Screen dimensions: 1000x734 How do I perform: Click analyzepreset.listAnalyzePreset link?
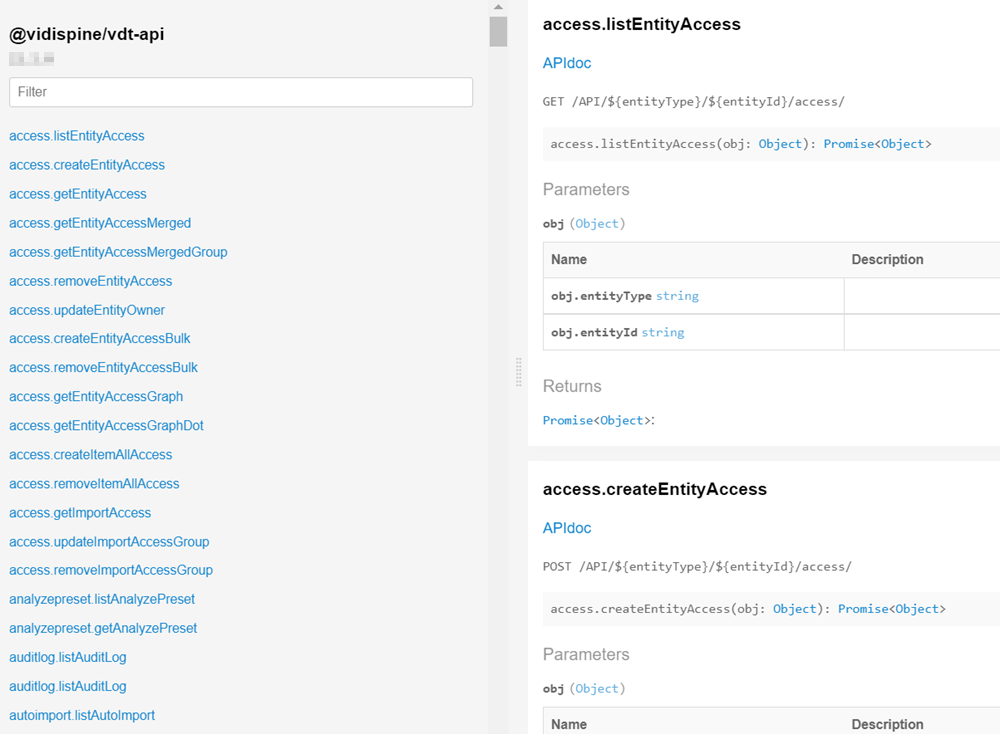tap(102, 599)
